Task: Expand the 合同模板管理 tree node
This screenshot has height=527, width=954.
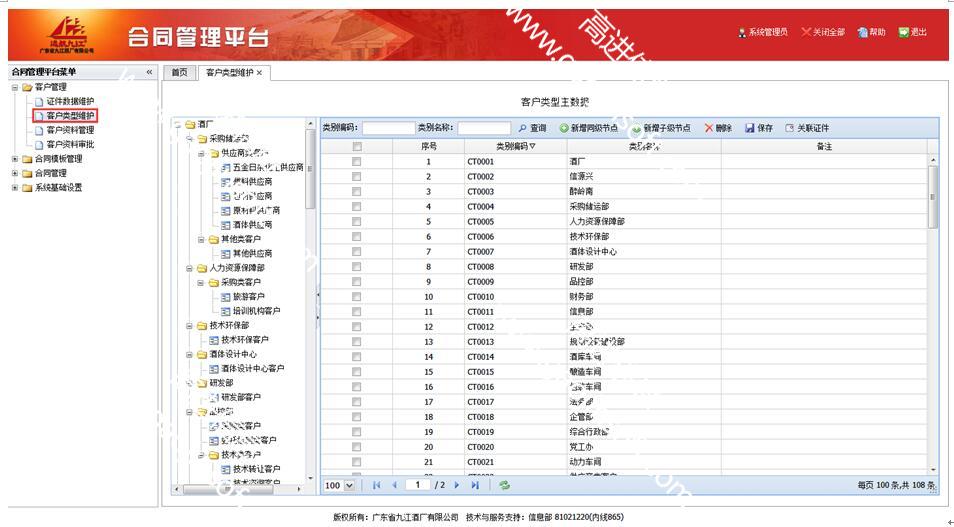Action: tap(15, 158)
